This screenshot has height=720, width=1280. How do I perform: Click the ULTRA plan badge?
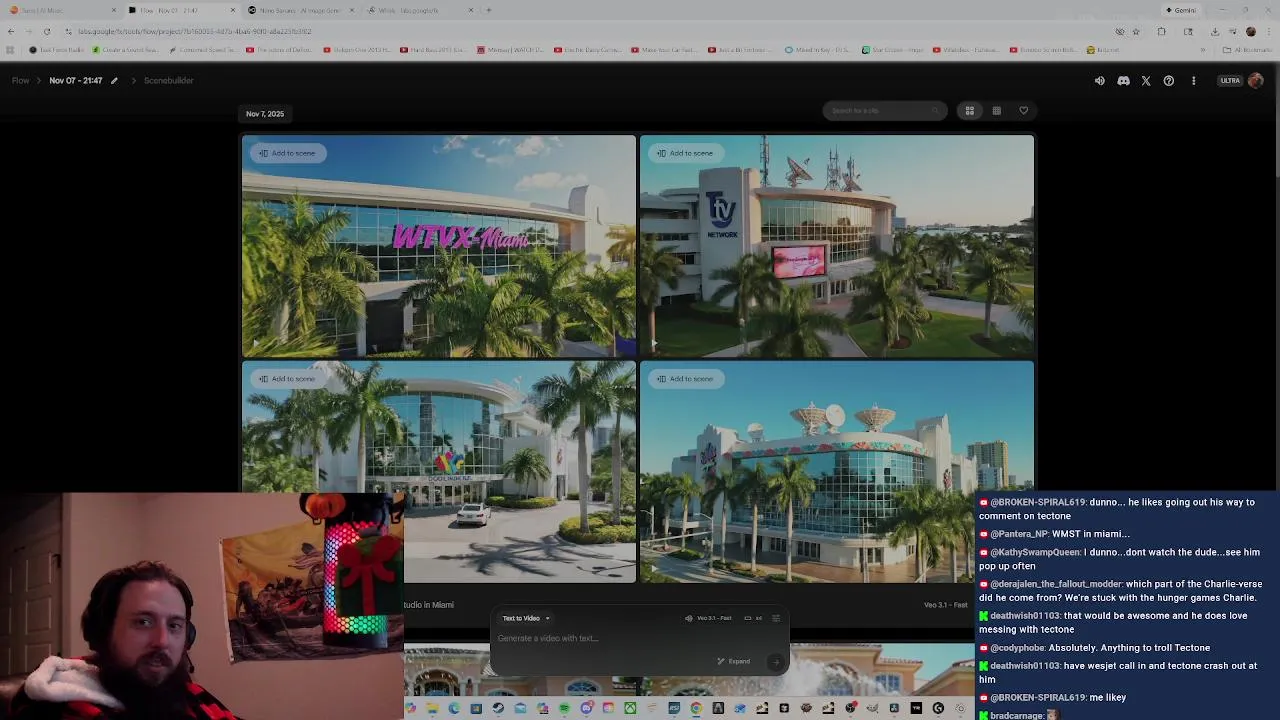point(1230,80)
